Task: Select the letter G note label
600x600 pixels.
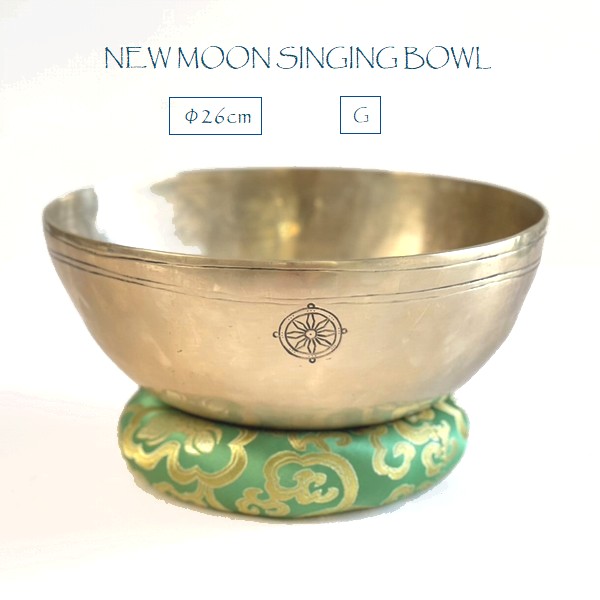Action: 361,115
